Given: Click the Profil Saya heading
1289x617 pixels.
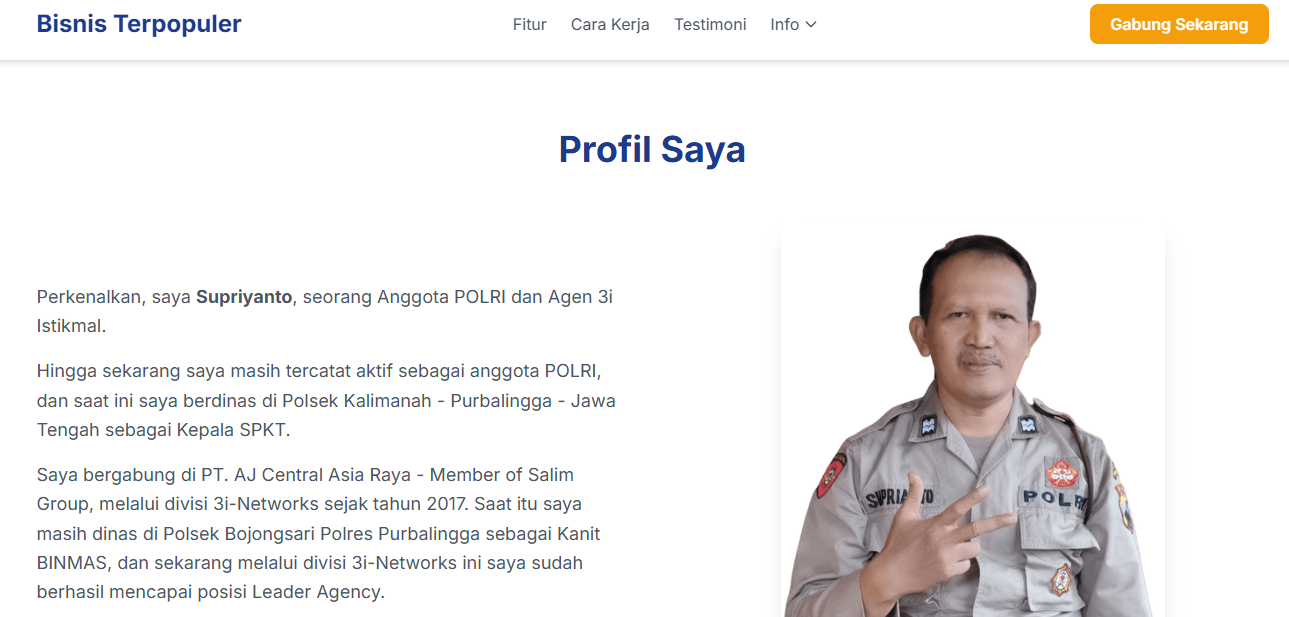Looking at the screenshot, I should (x=652, y=149).
